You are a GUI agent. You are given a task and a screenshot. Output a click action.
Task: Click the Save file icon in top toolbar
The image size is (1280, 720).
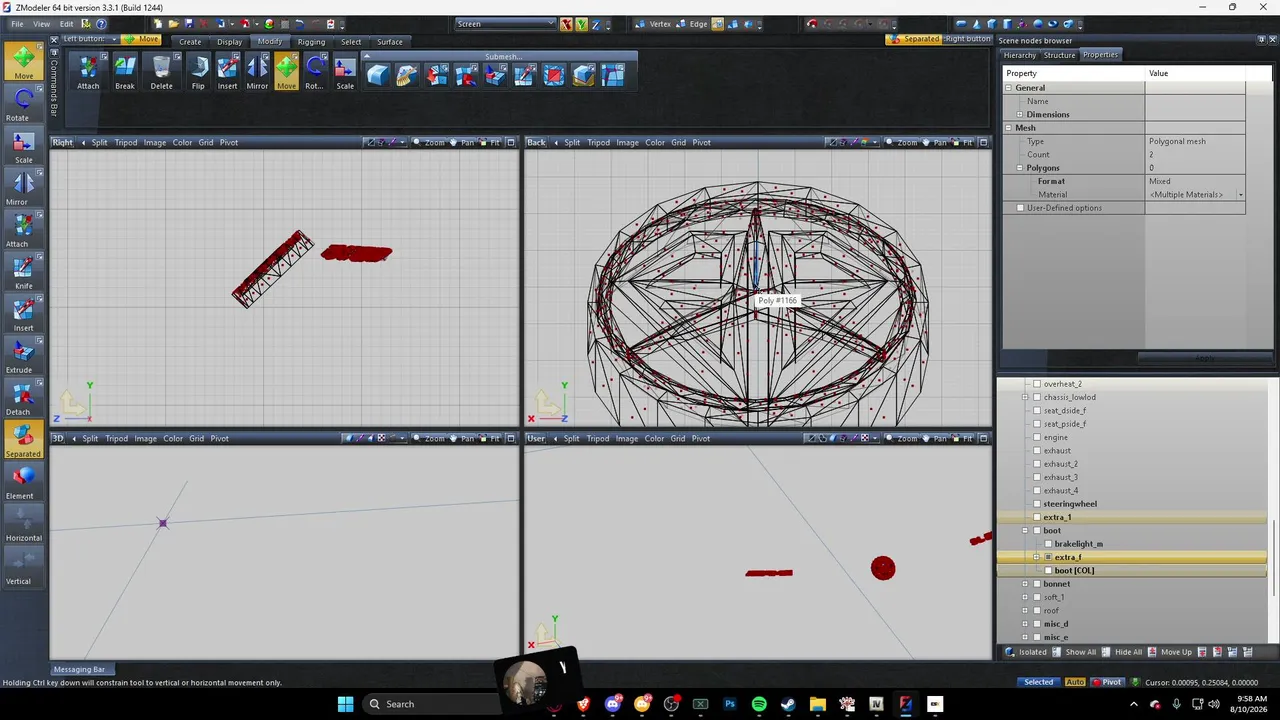(190, 24)
